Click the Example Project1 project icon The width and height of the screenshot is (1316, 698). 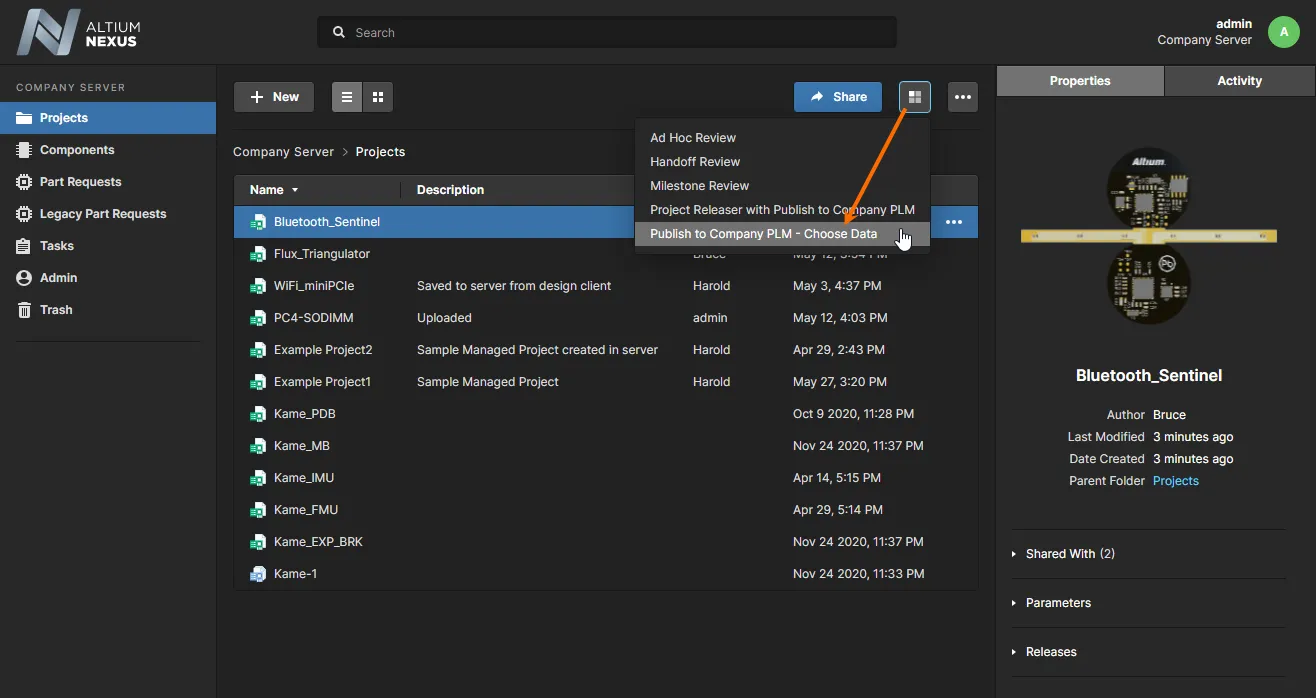click(258, 382)
